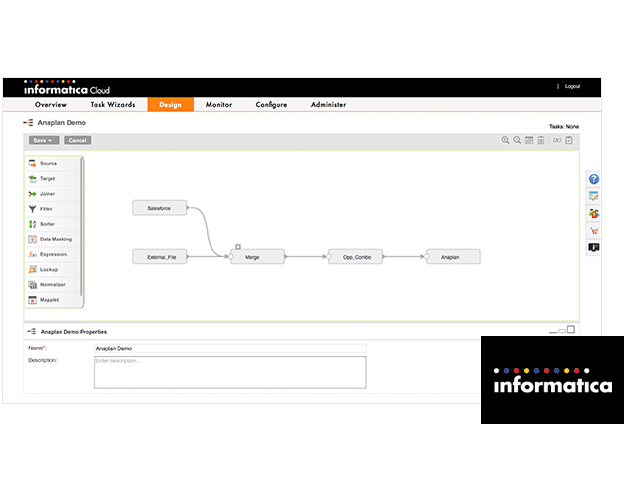Click the Informatica Cloud logo
The height and width of the screenshot is (500, 625).
pyautogui.click(x=67, y=88)
